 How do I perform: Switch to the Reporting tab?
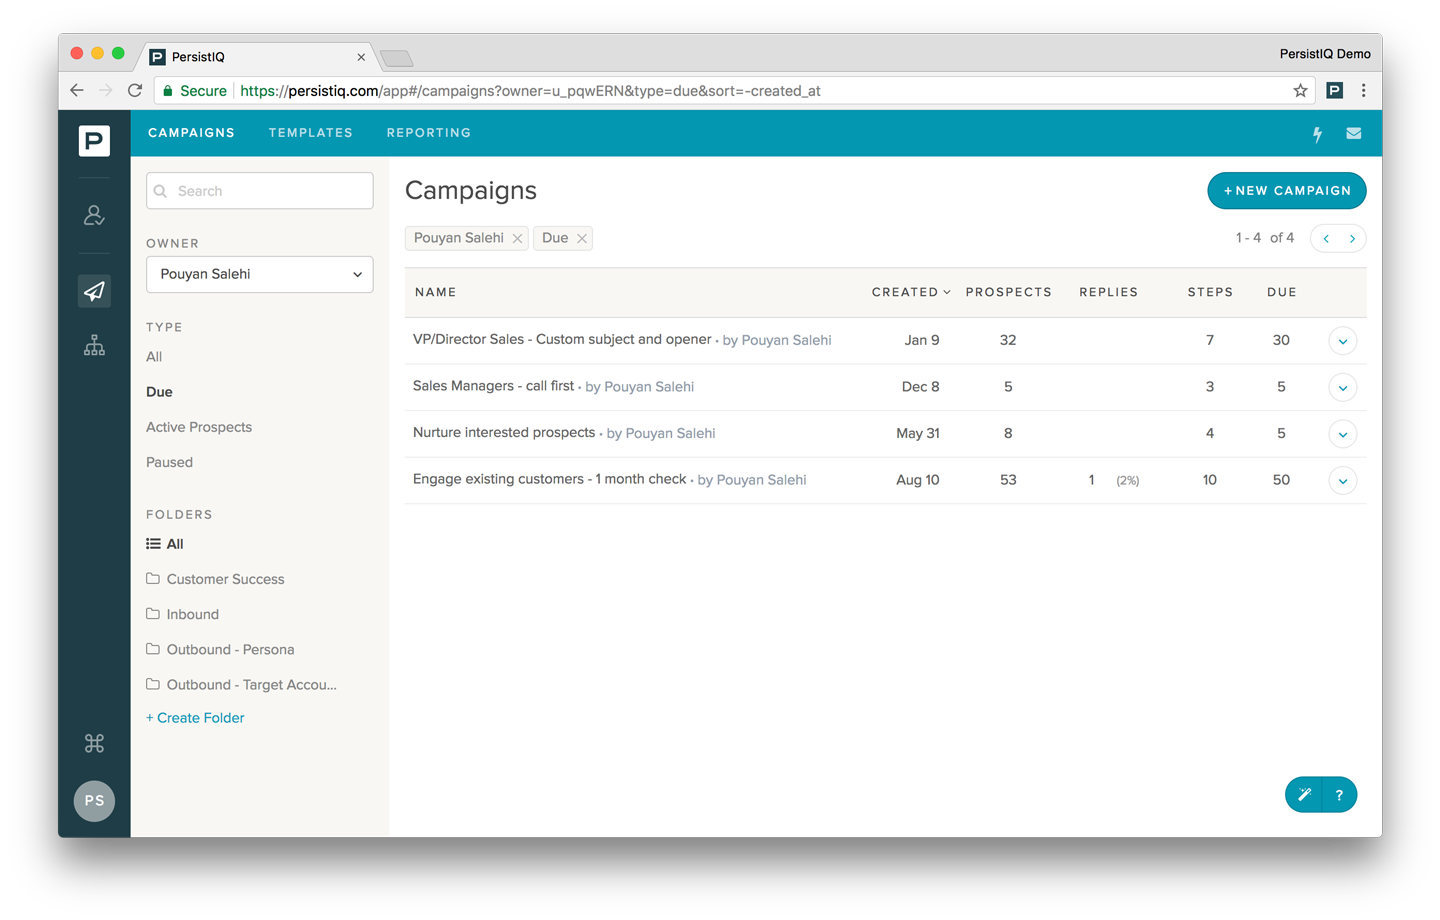tap(428, 133)
